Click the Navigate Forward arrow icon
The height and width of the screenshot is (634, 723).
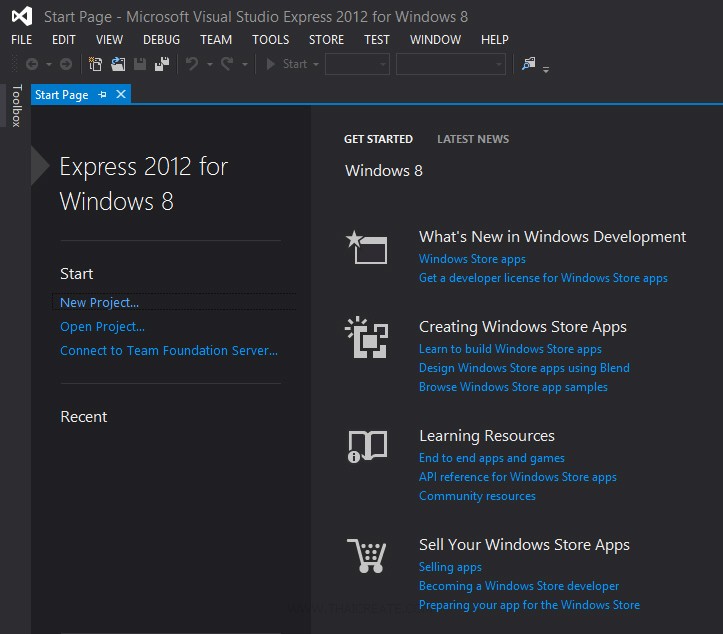coord(66,64)
